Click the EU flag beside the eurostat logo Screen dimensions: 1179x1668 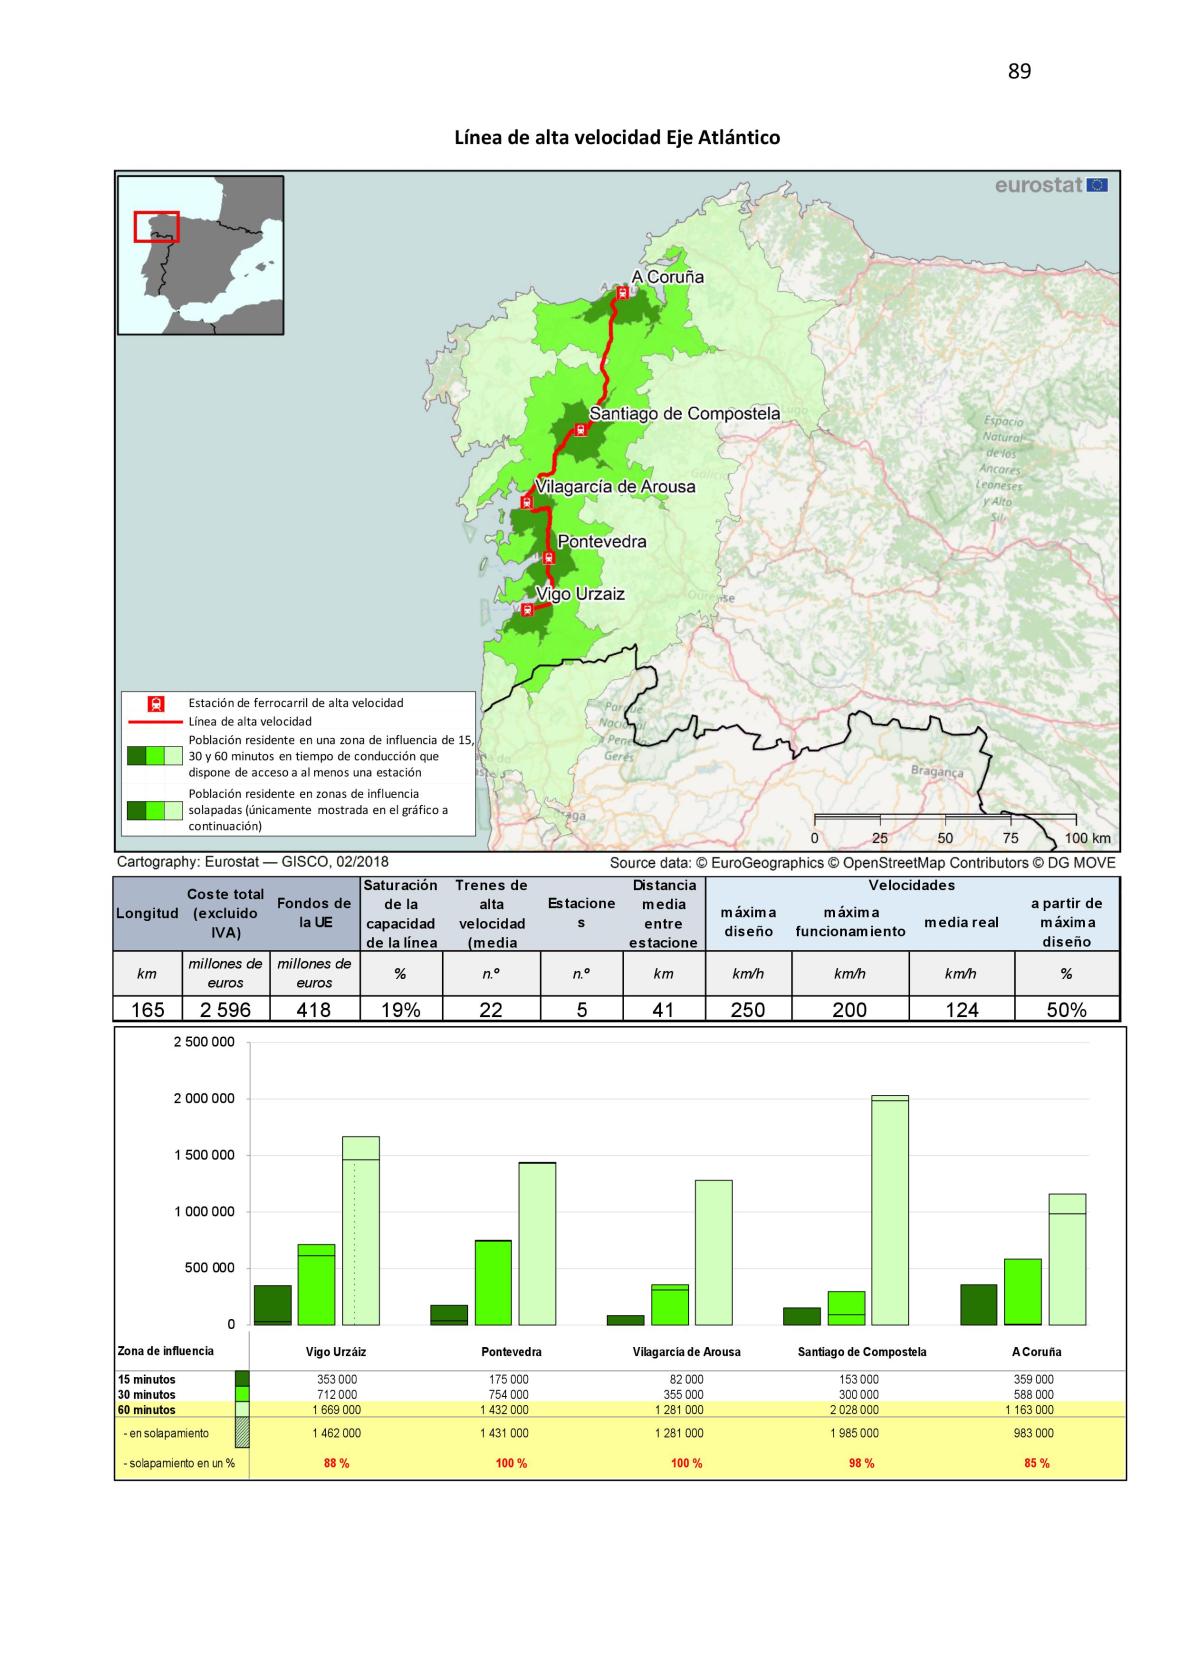[1097, 185]
